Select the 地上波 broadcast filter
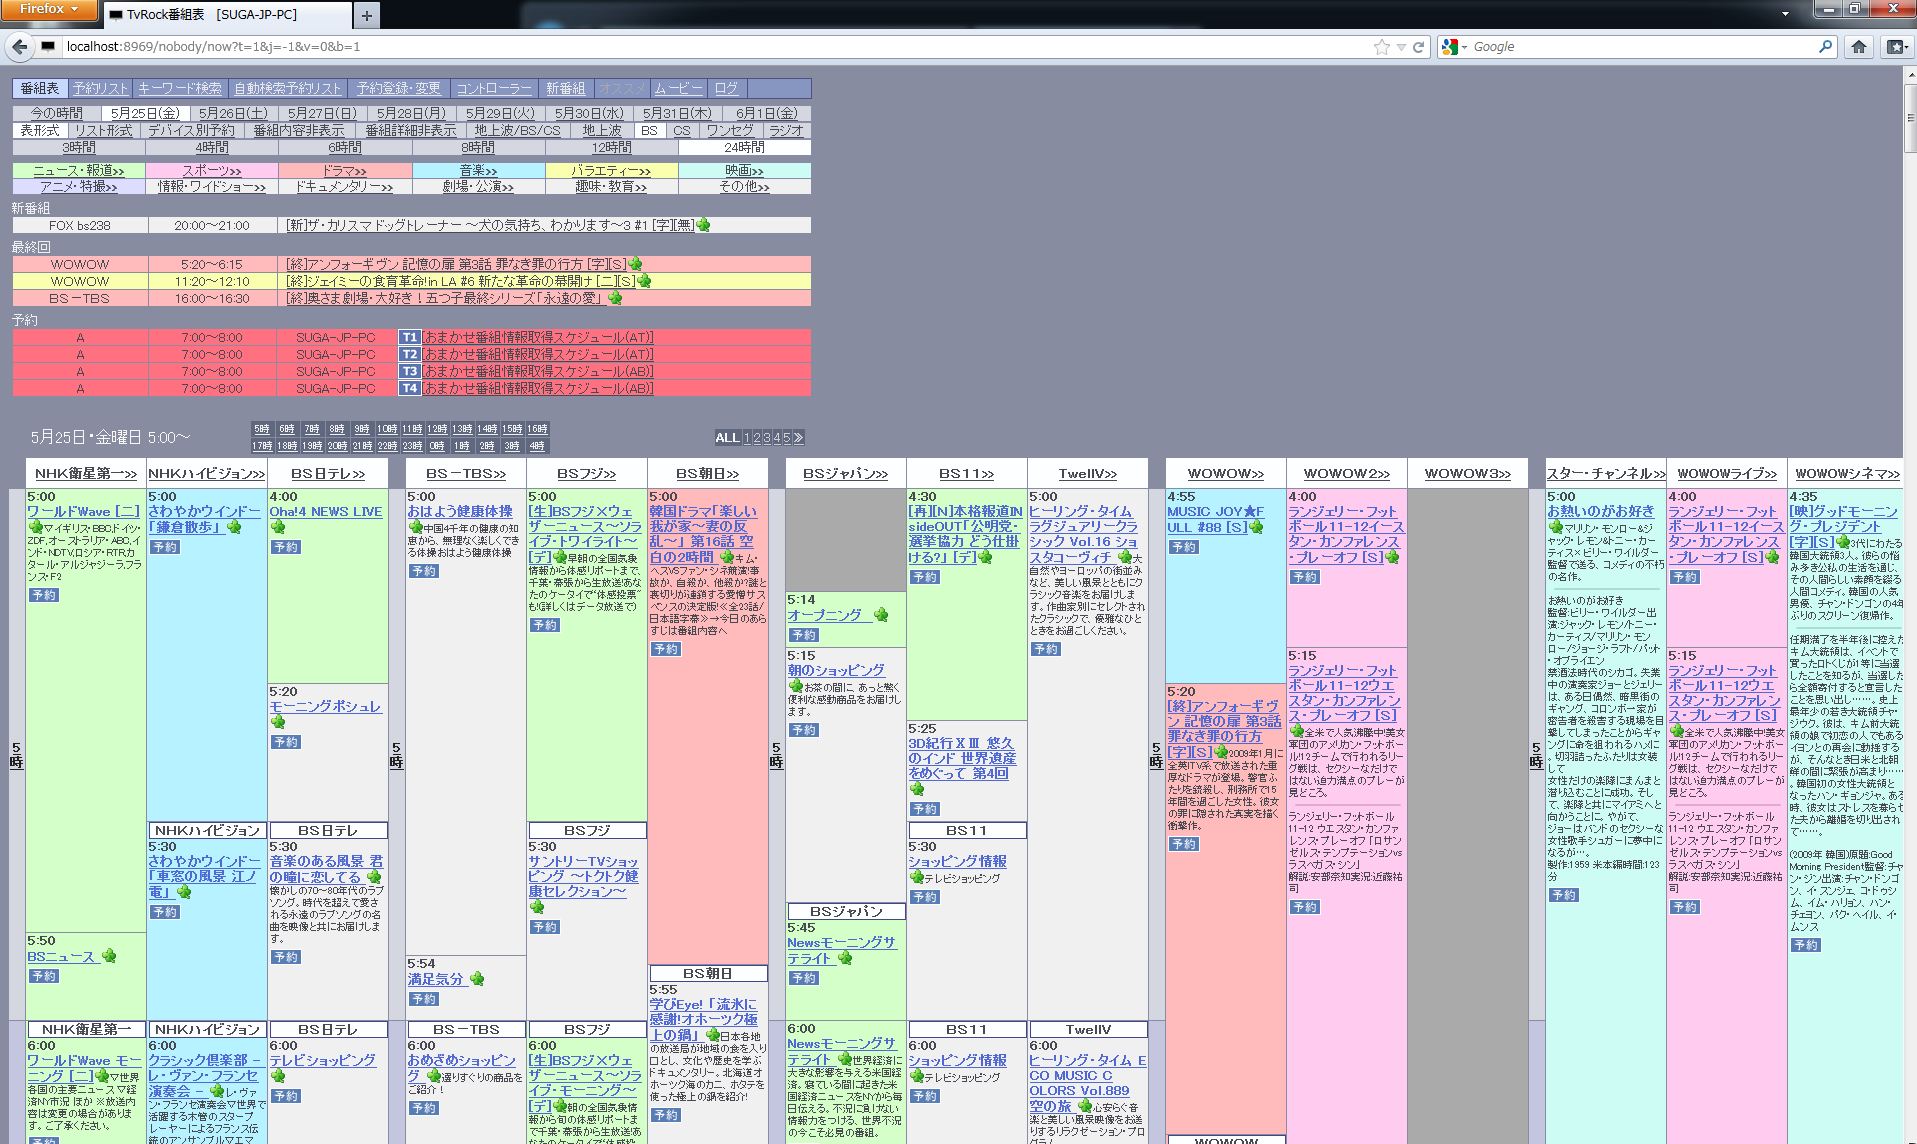 (x=602, y=130)
